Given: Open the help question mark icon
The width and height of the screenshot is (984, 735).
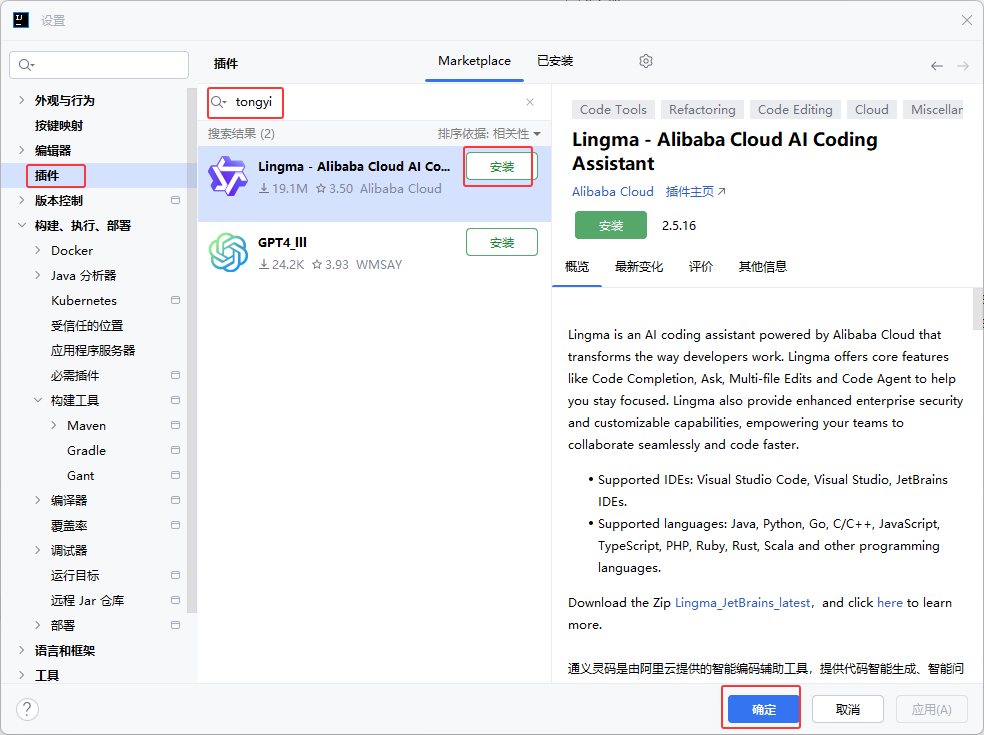Looking at the screenshot, I should tap(27, 709).
